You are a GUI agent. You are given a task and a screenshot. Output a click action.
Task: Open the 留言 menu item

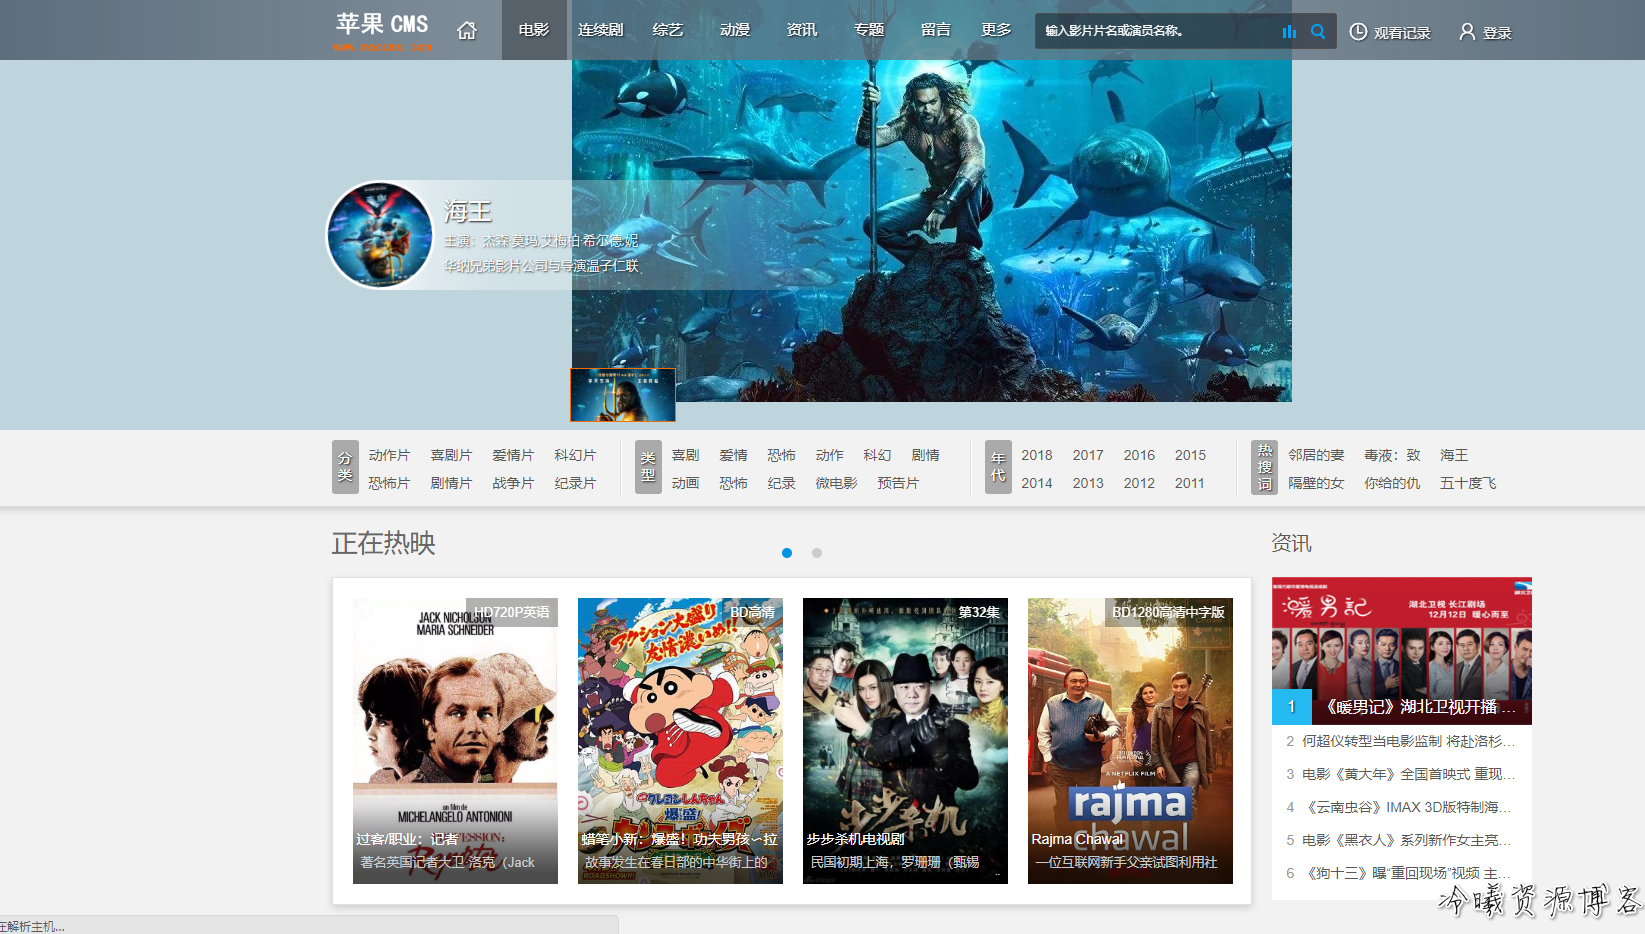click(x=936, y=30)
